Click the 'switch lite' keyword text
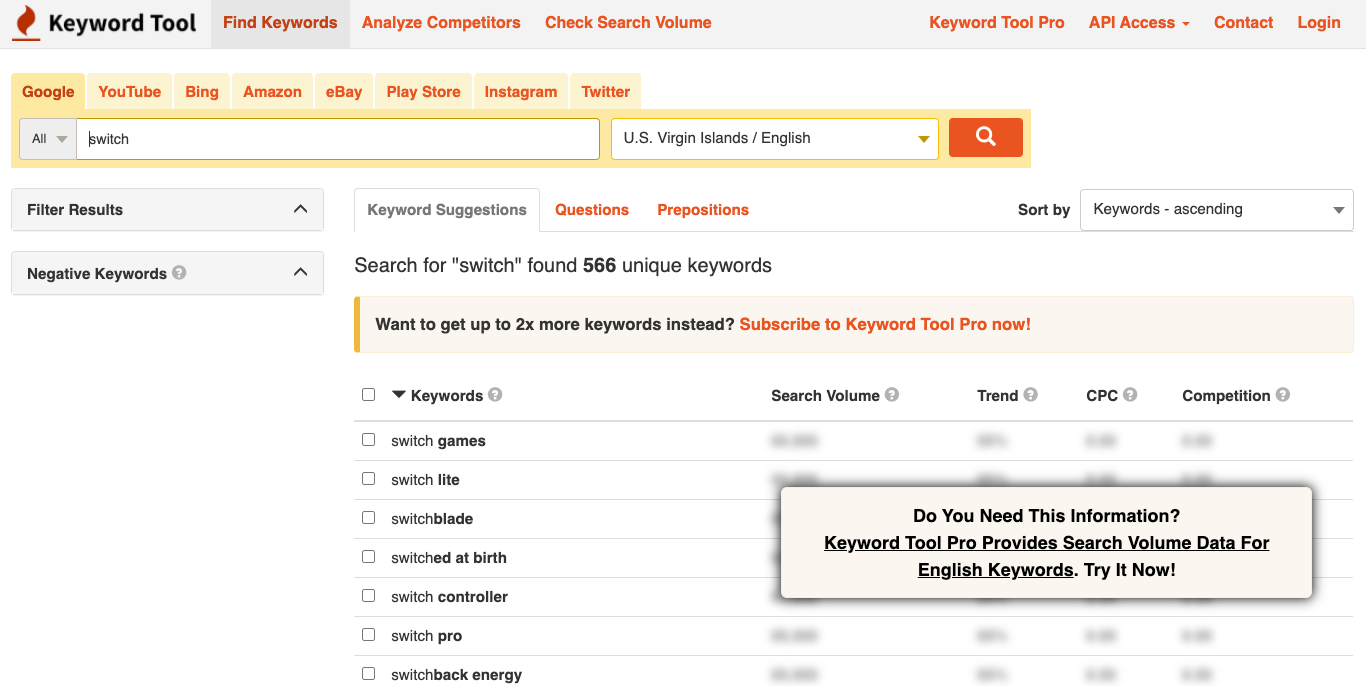This screenshot has width=1366, height=686. tap(425, 480)
